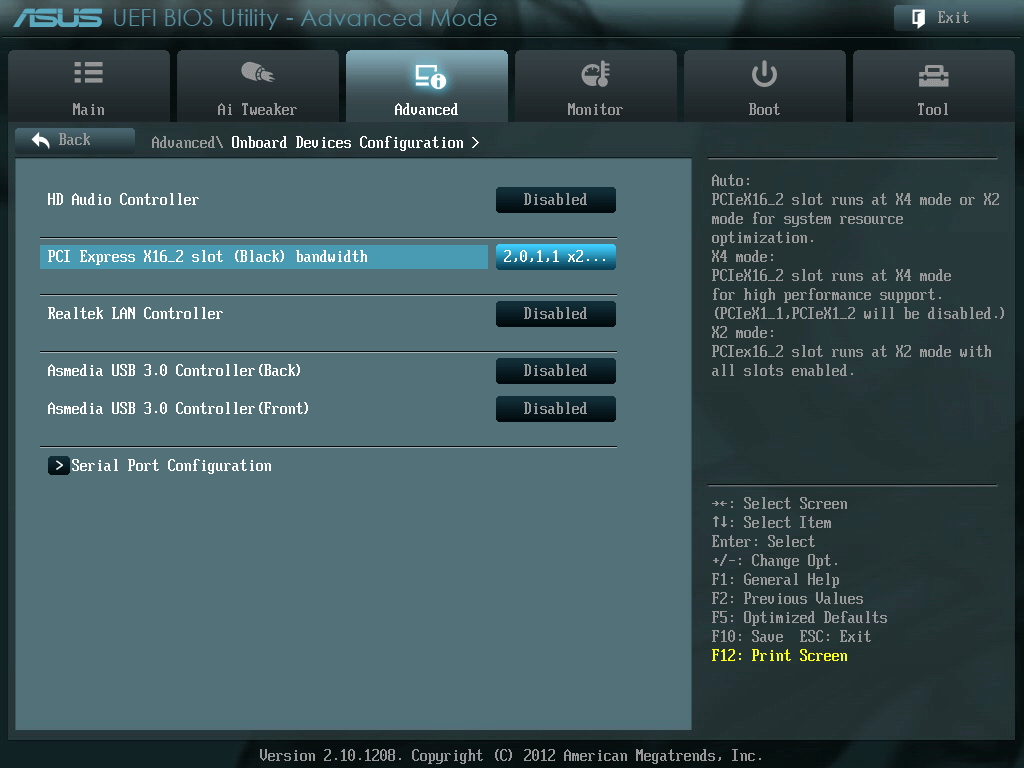Image resolution: width=1024 pixels, height=768 pixels.
Task: Open Asmedia USB 3.0 Controller(Front) value dropdown
Action: [556, 408]
